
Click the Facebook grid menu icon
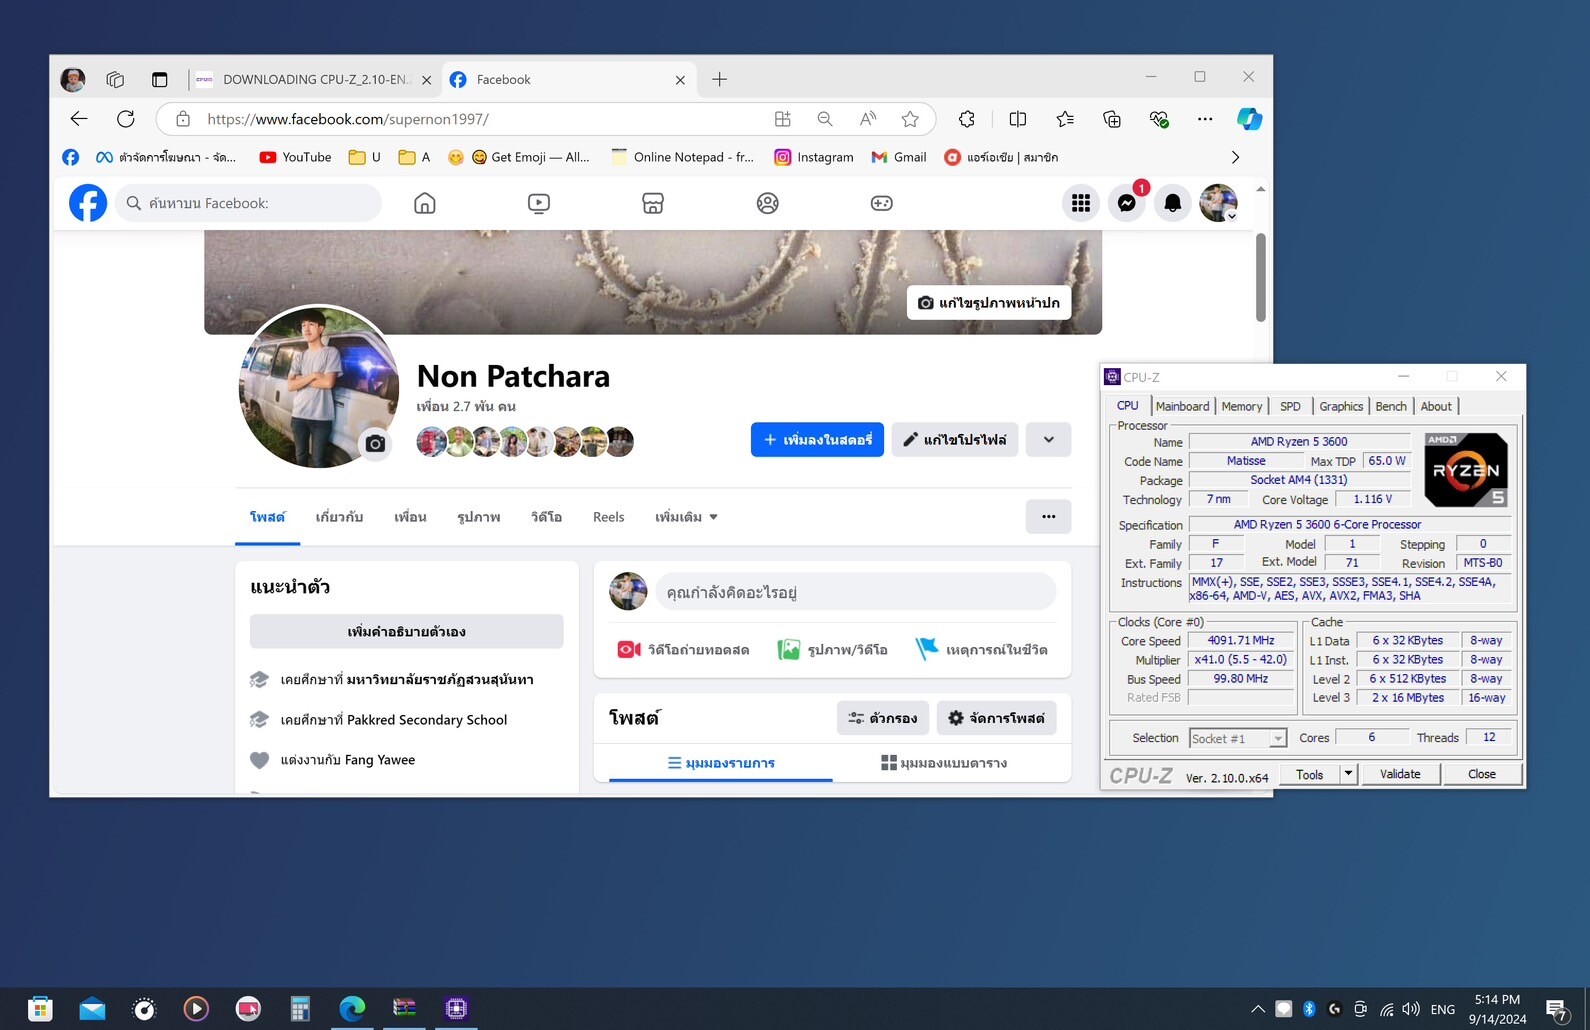[x=1080, y=203]
